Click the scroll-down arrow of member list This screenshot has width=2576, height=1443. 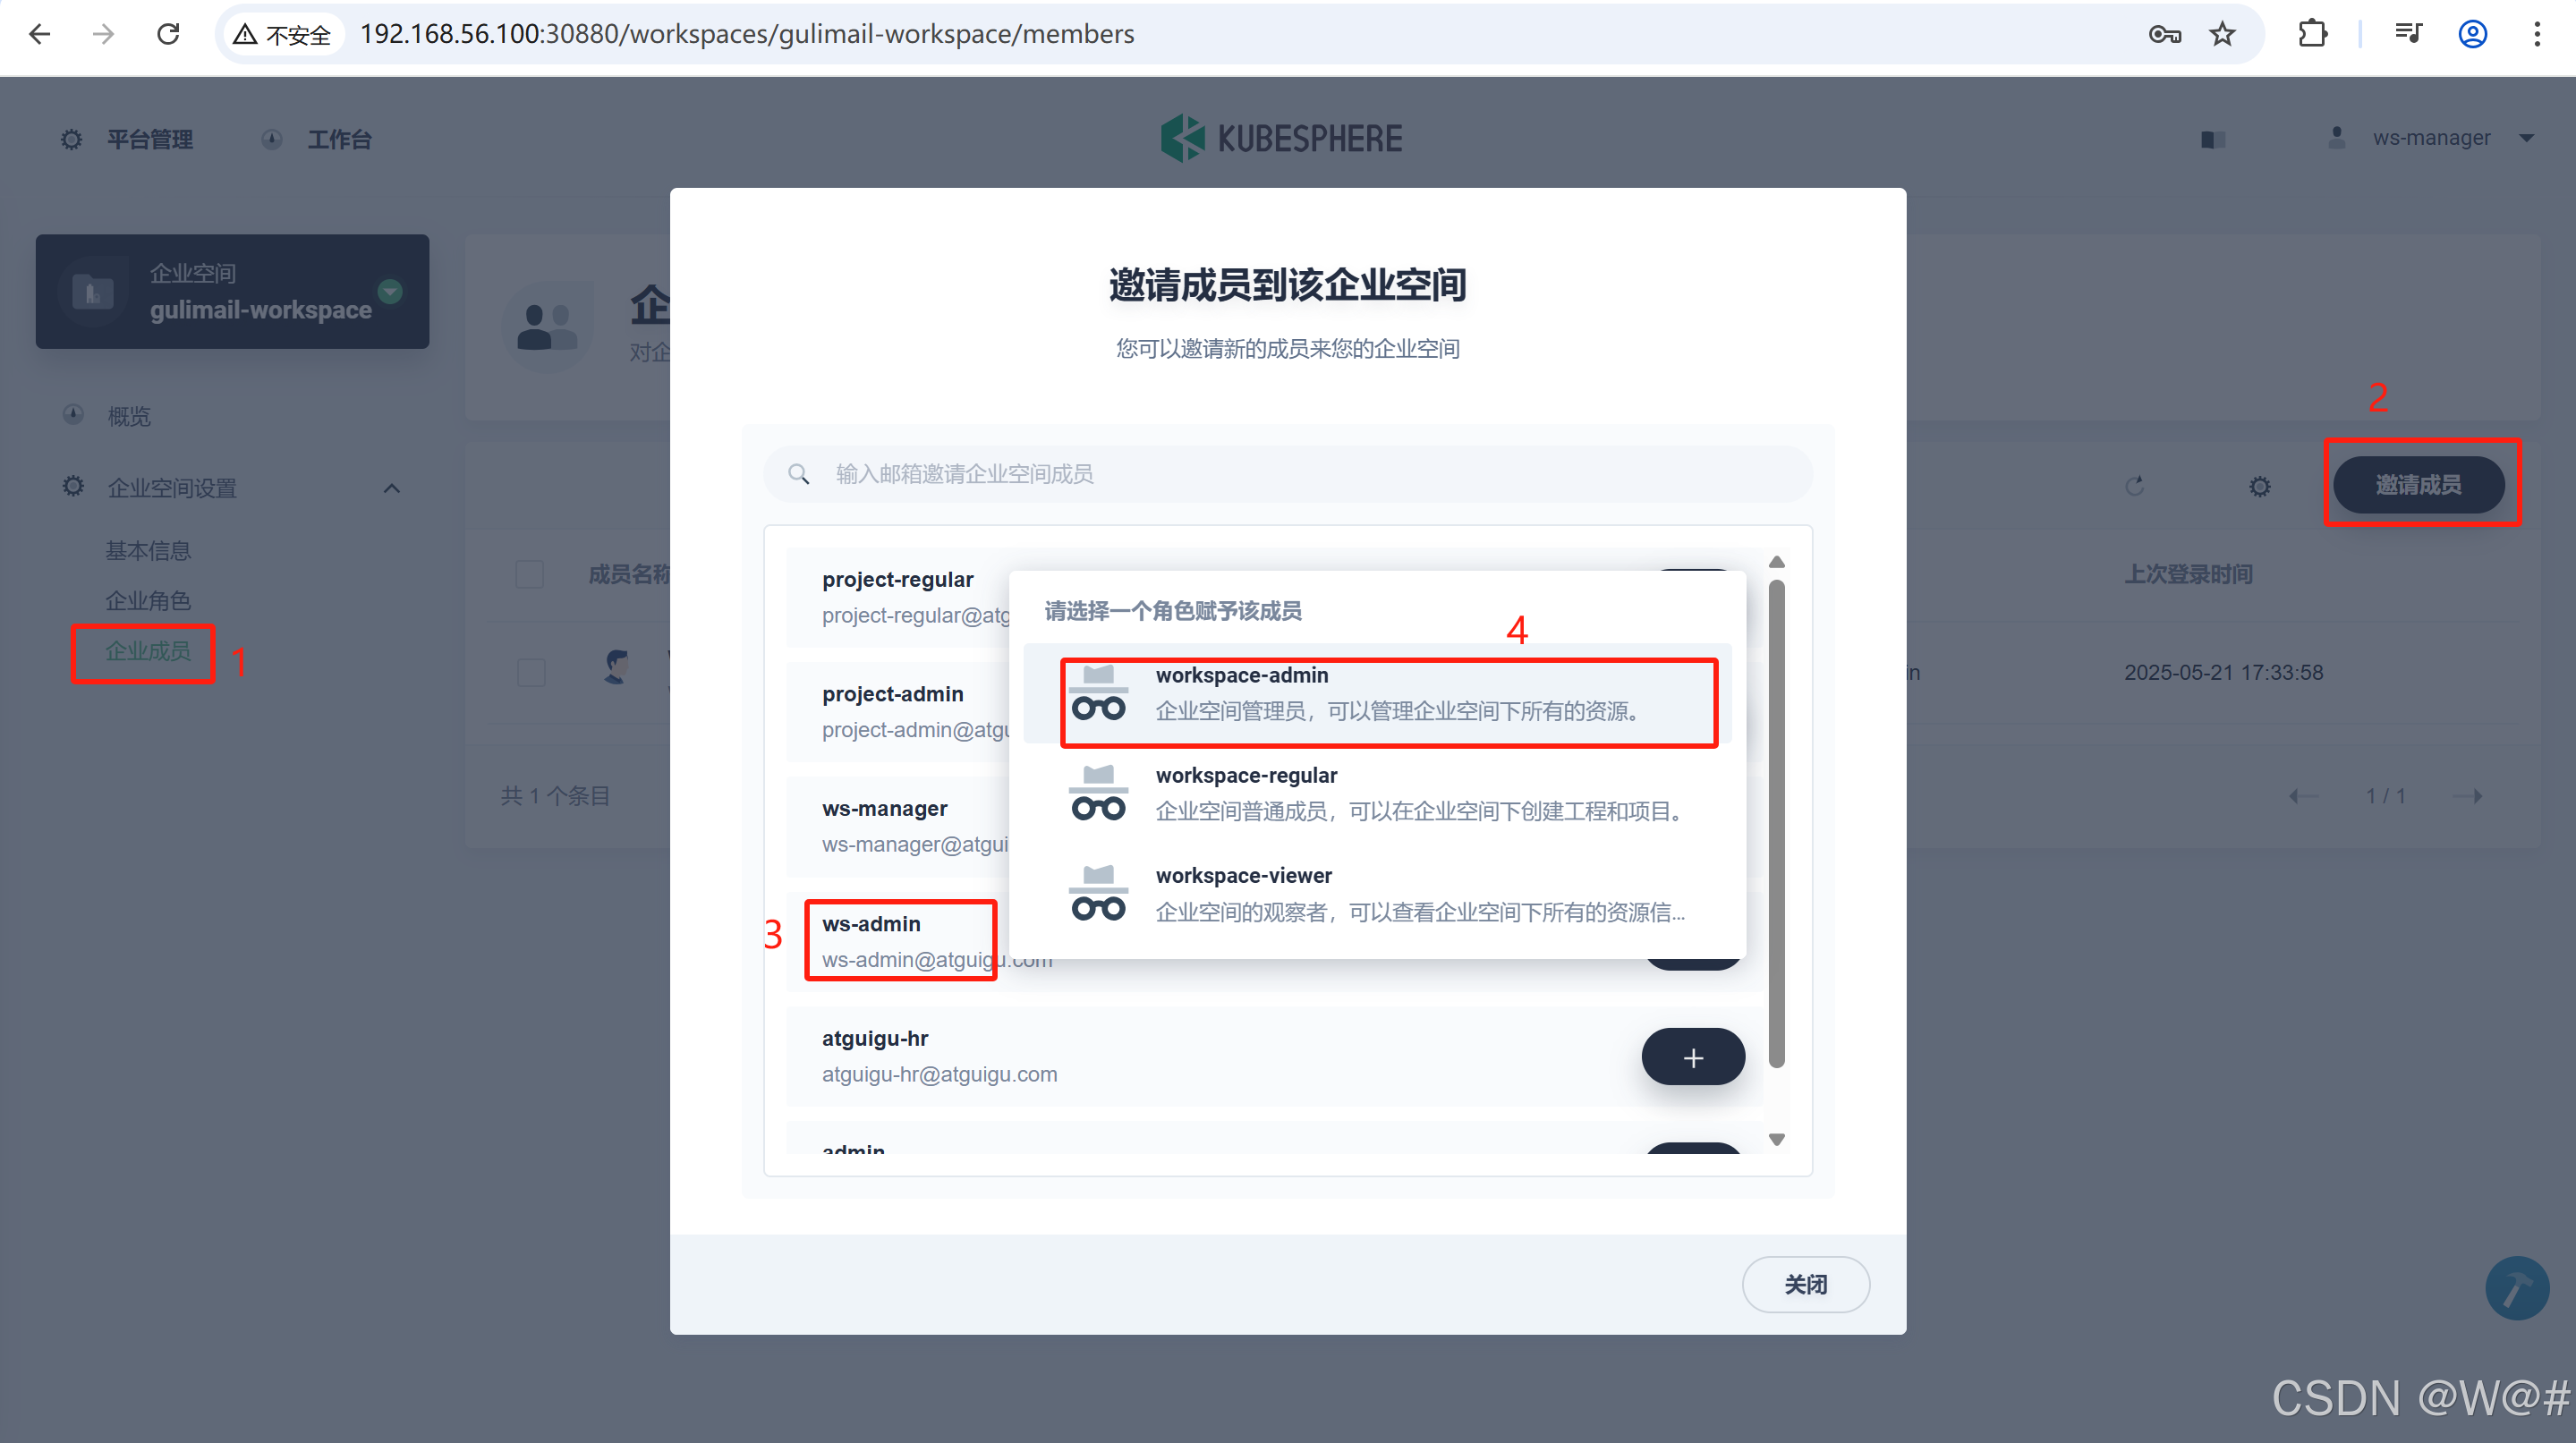coord(1776,1139)
